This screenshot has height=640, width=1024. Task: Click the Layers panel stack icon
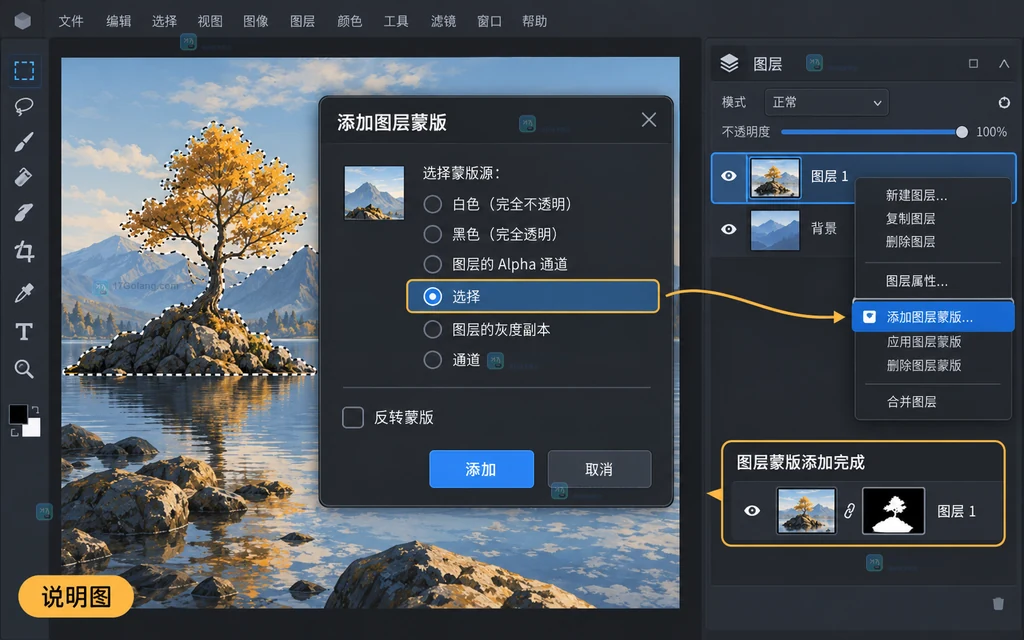coord(729,63)
